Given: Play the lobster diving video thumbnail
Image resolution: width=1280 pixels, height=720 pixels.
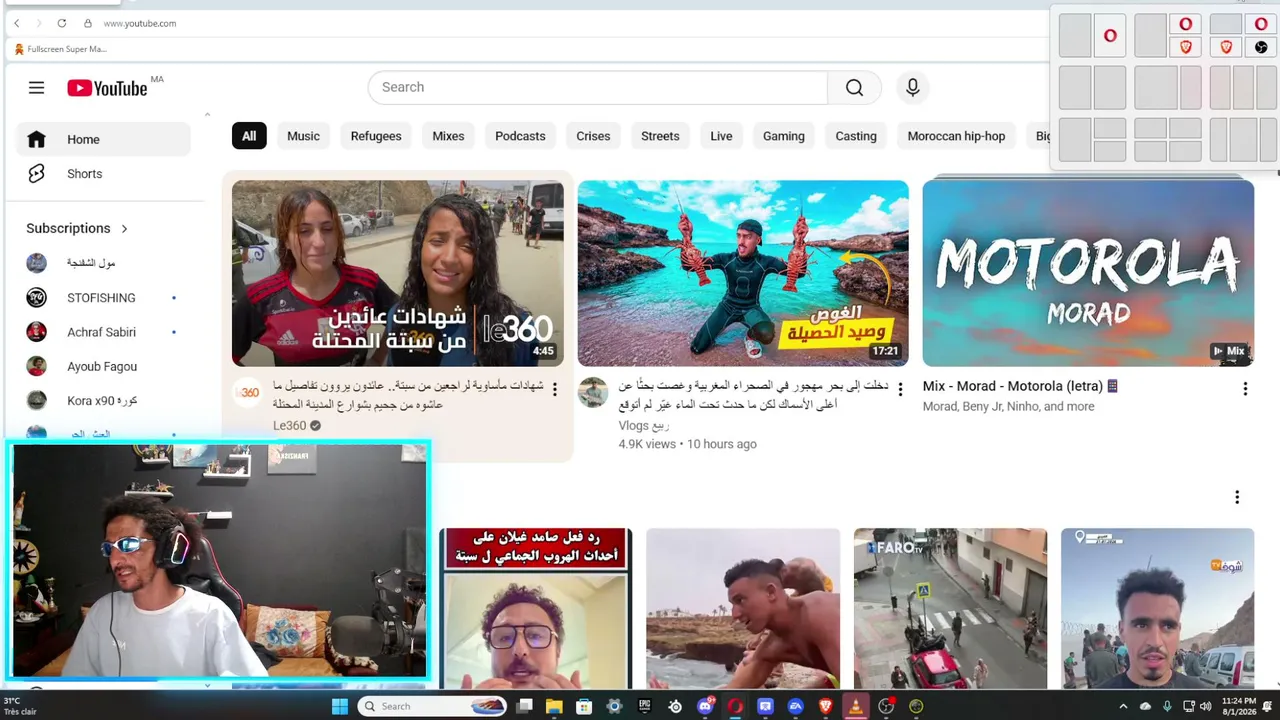Looking at the screenshot, I should click(743, 273).
